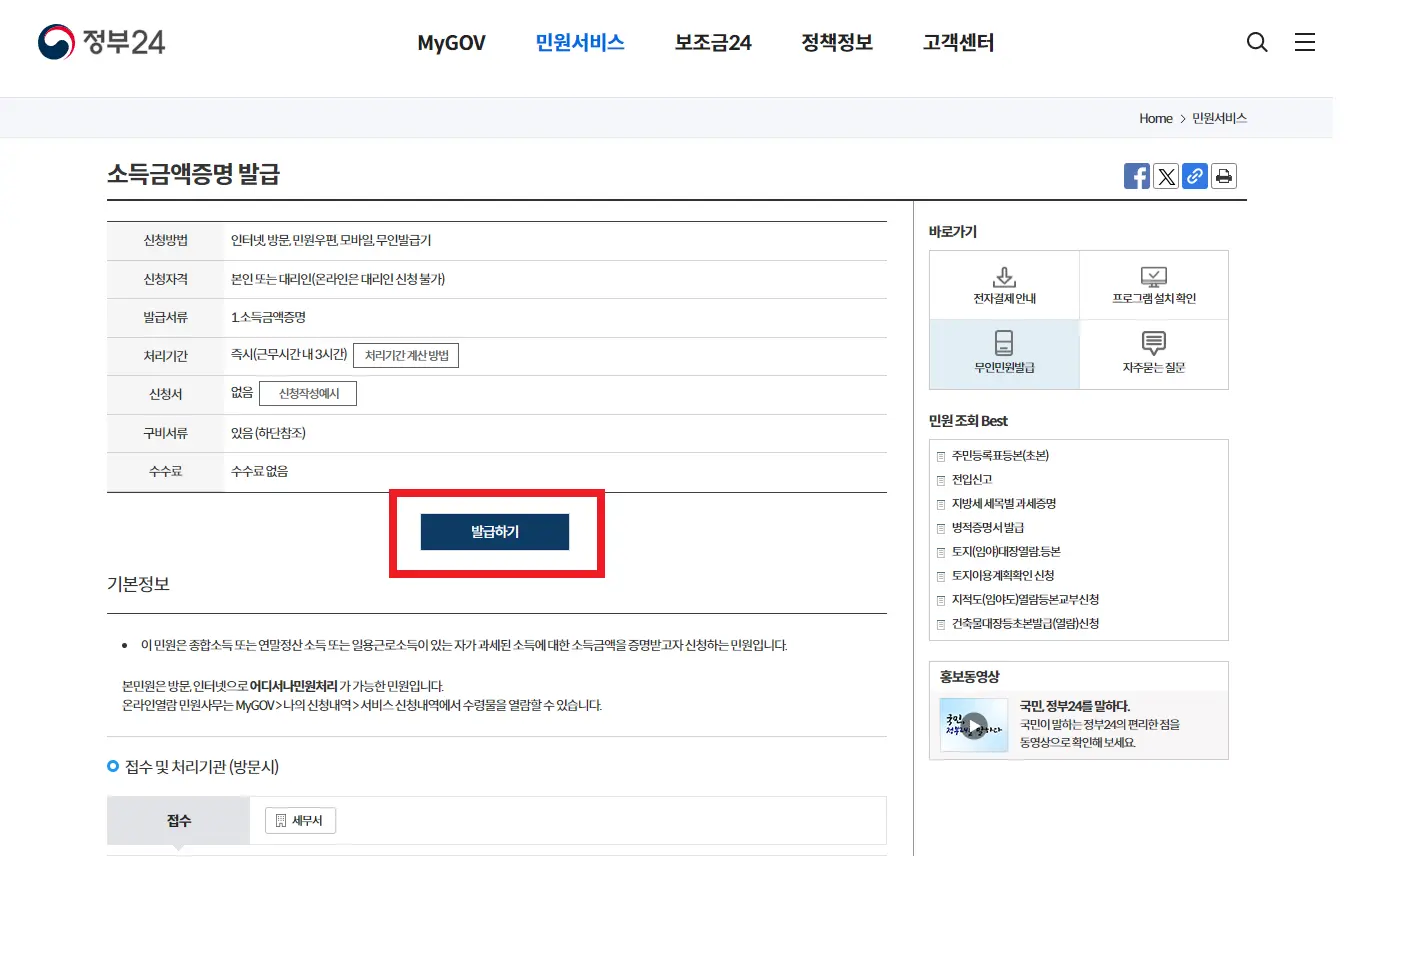
Task: Click the 세무서 button
Action: coord(300,820)
